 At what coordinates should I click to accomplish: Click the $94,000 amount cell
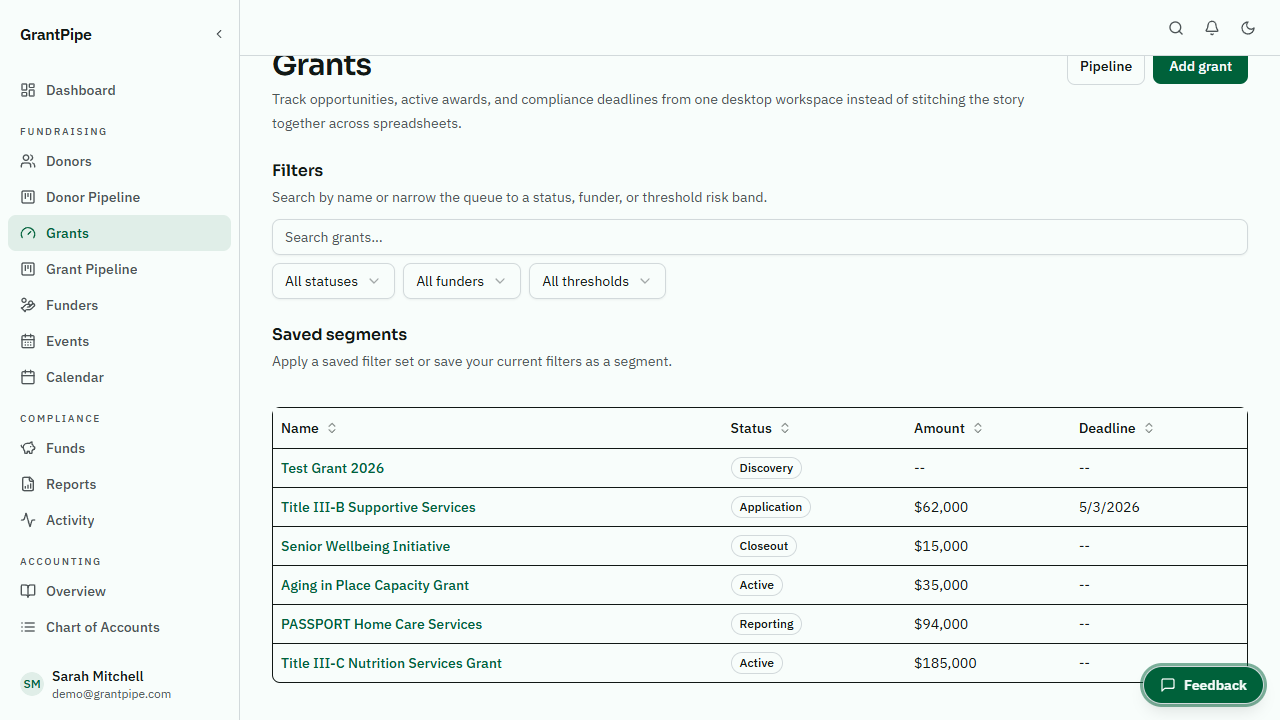[x=941, y=624]
